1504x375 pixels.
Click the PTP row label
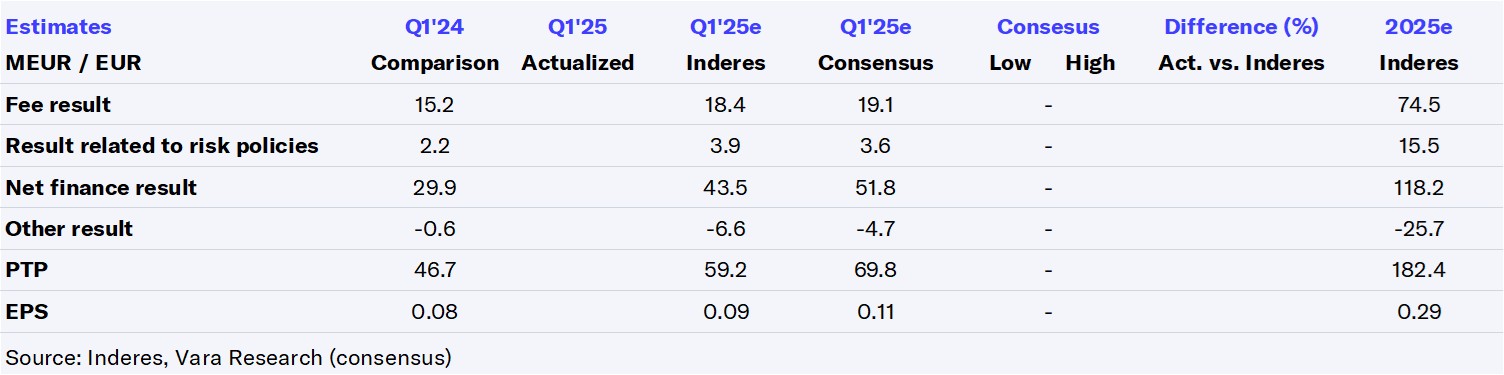pyautogui.click(x=25, y=270)
